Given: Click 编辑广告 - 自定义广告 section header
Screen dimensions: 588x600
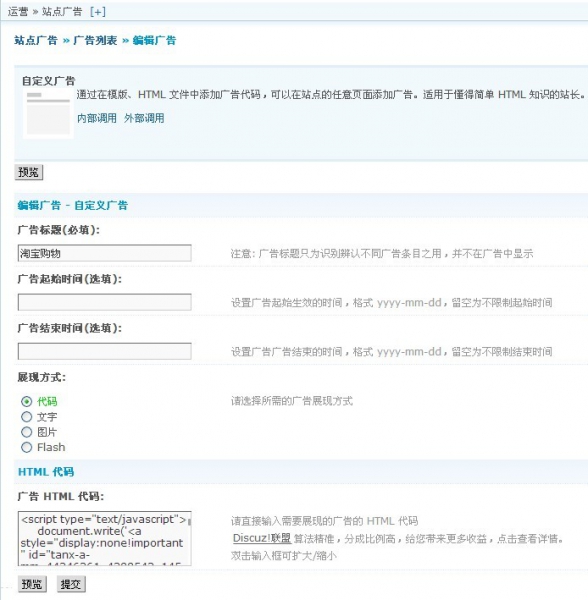Looking at the screenshot, I should pyautogui.click(x=73, y=205).
